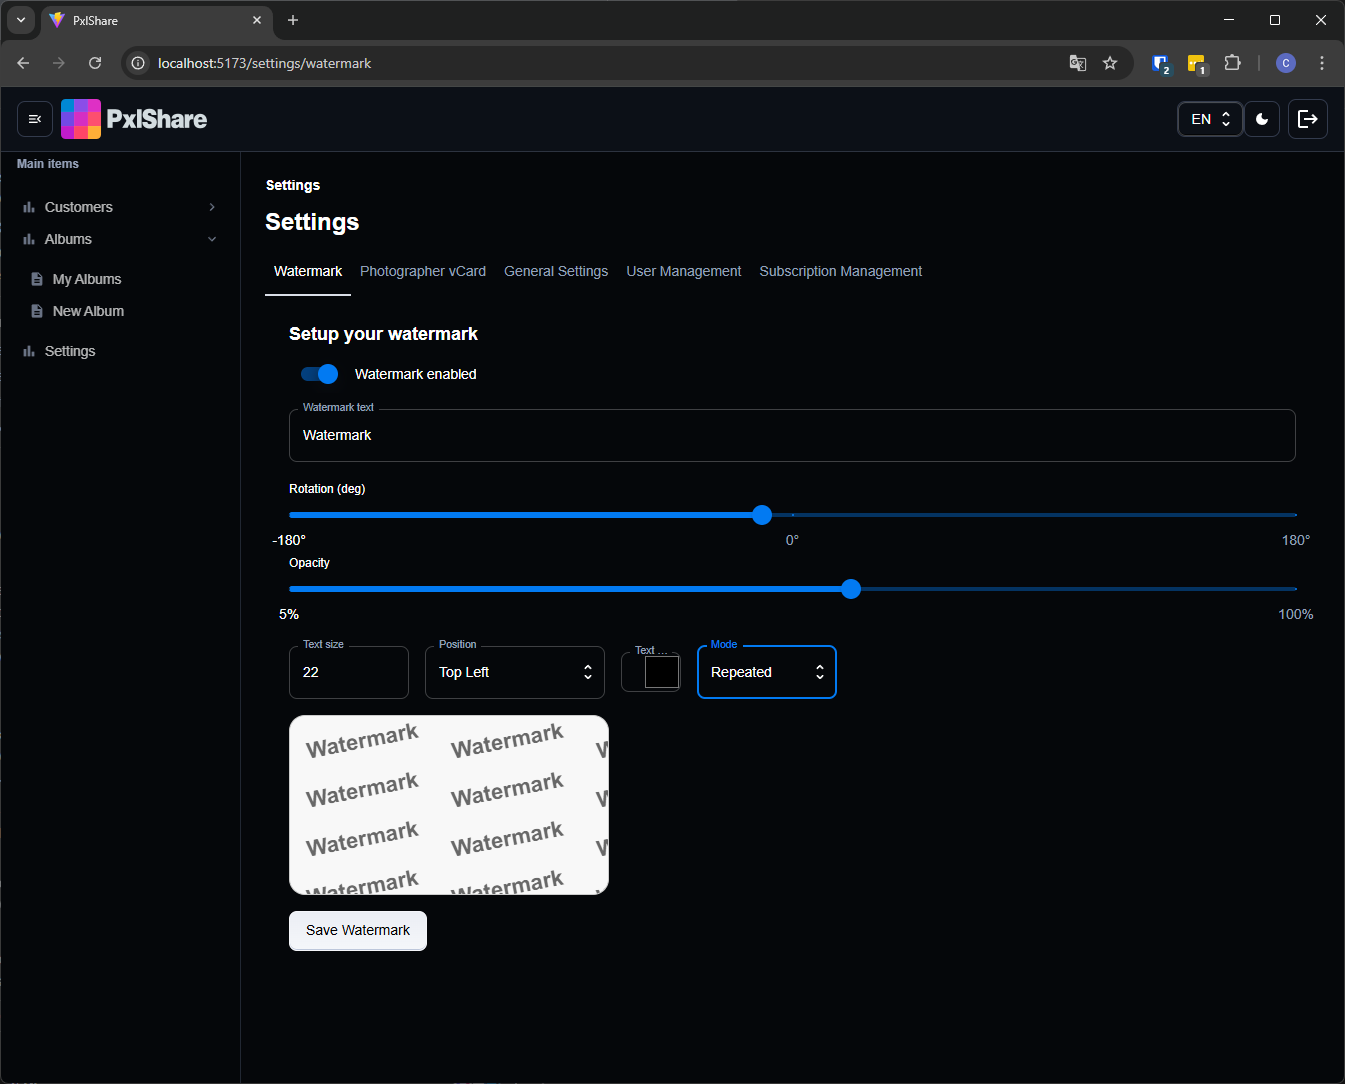This screenshot has height=1084, width=1345.
Task: Open the black text color swatch
Action: pos(661,672)
